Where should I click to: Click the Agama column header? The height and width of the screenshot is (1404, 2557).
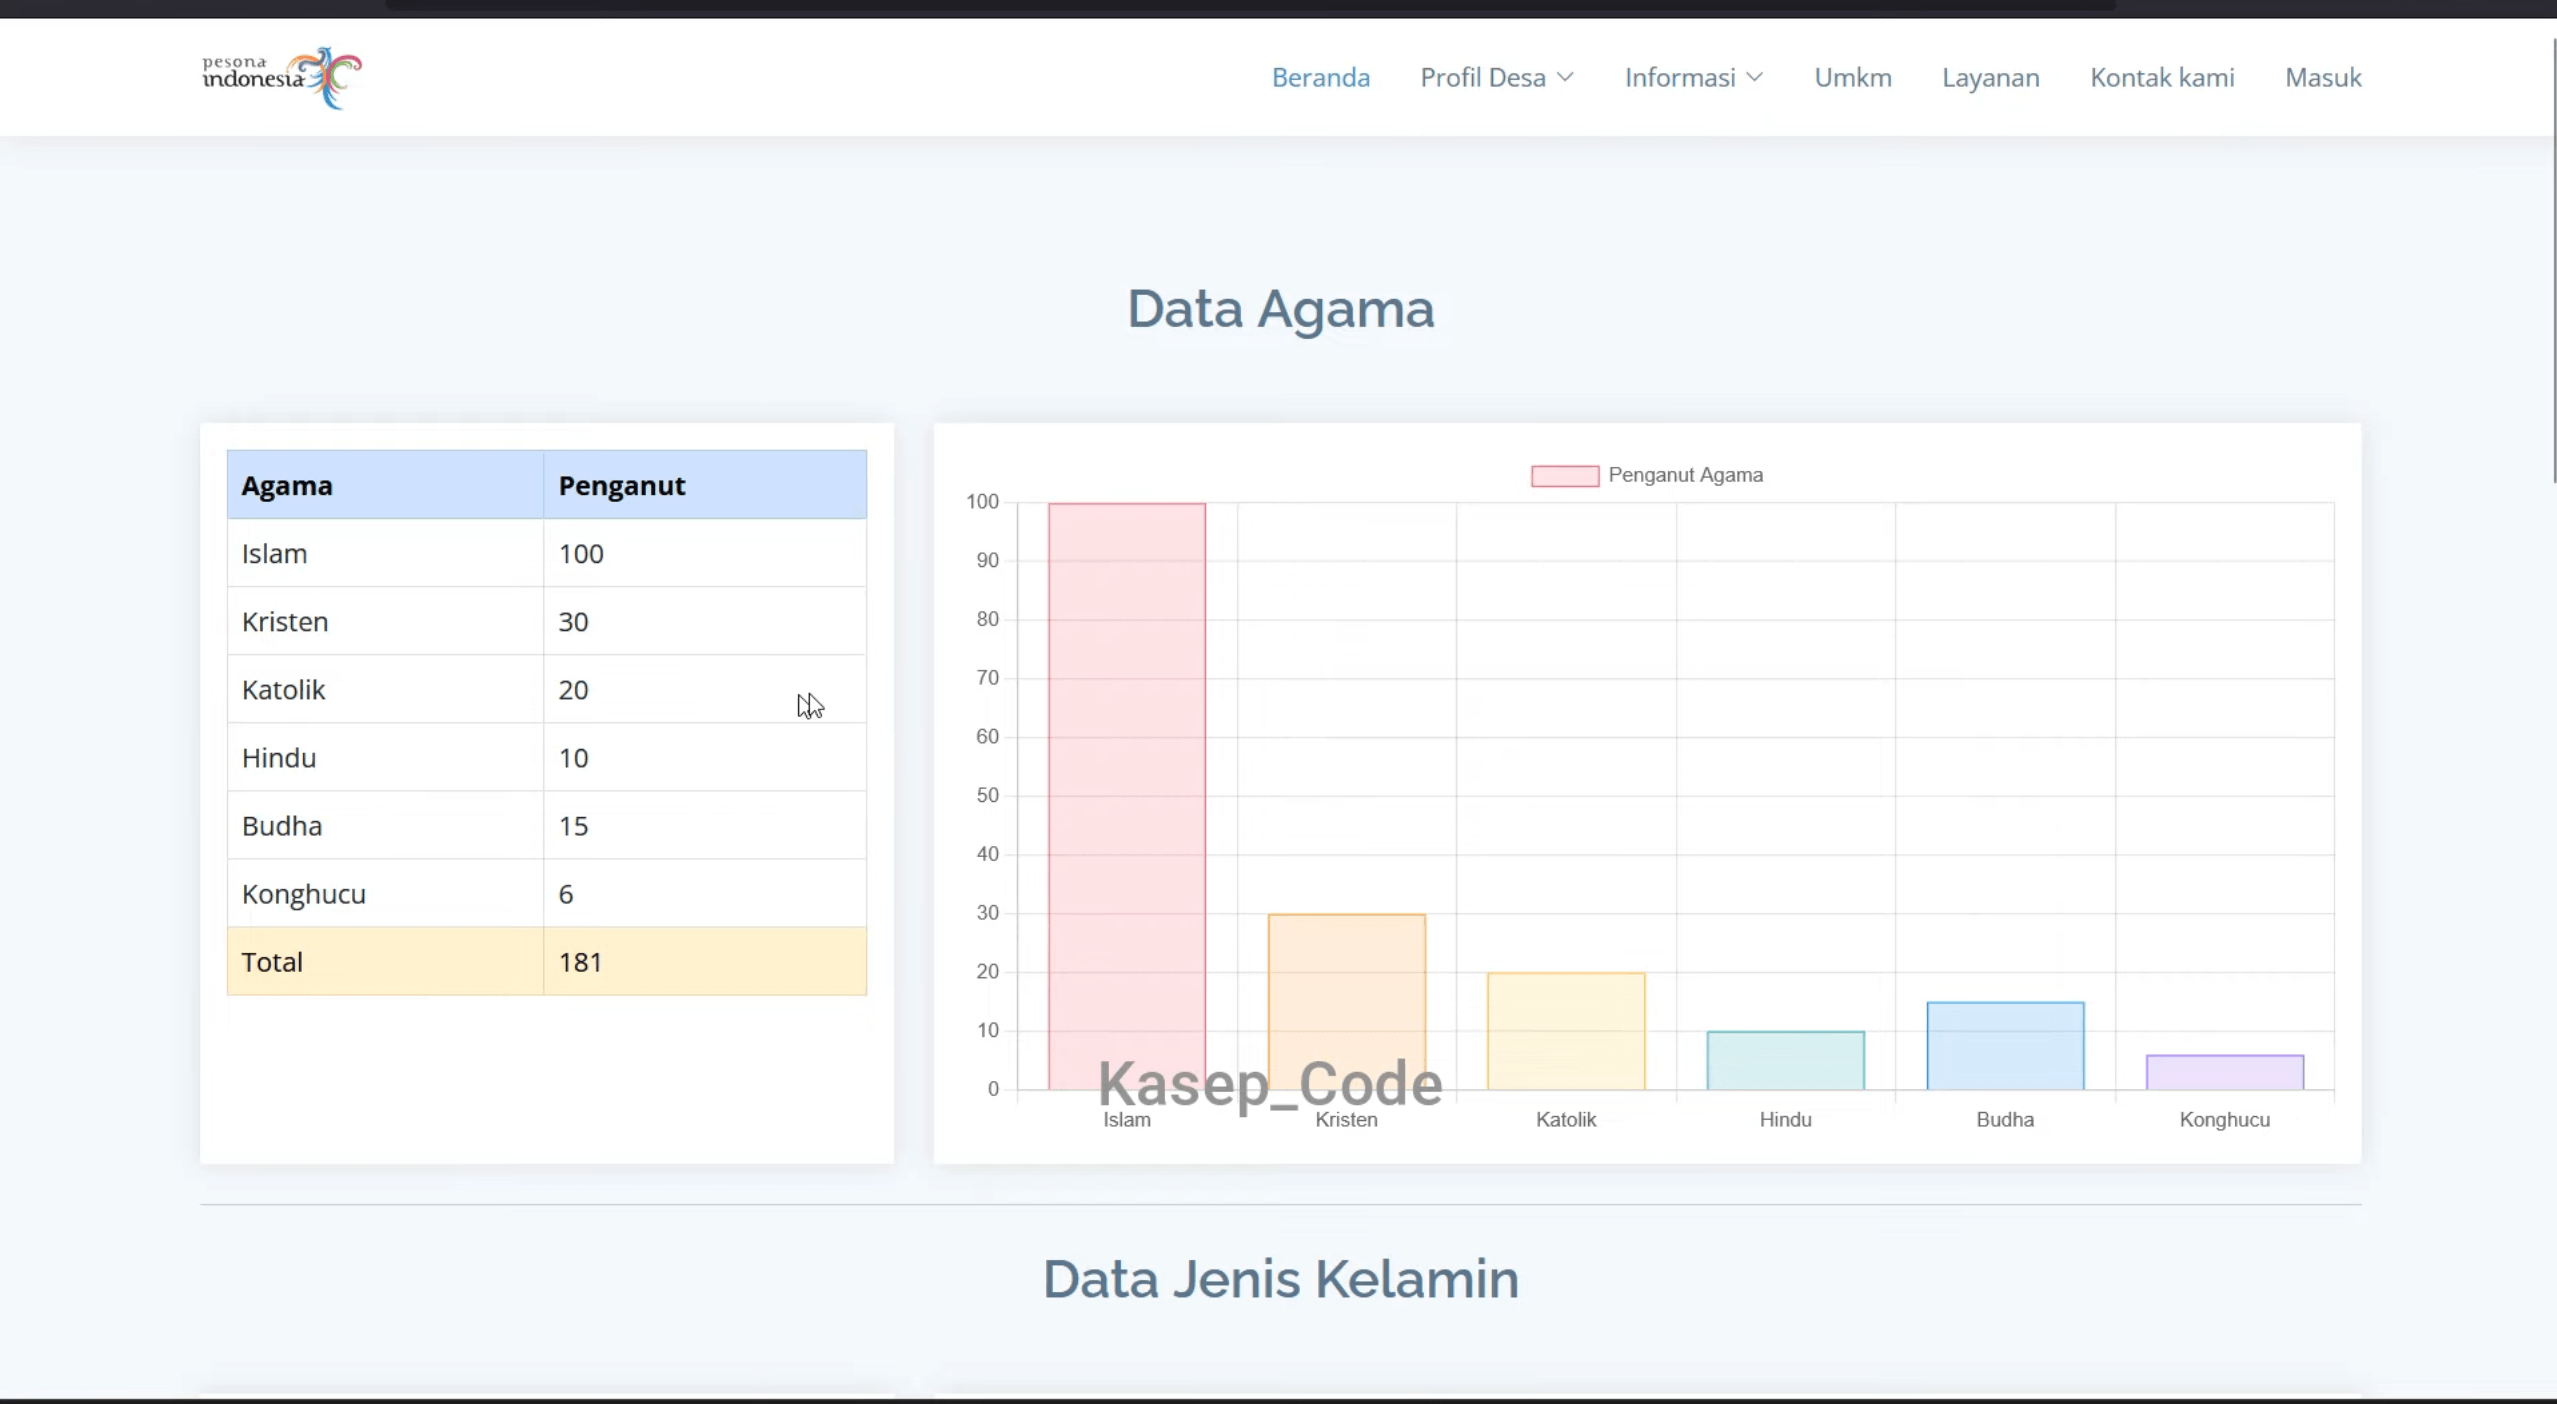pos(385,485)
